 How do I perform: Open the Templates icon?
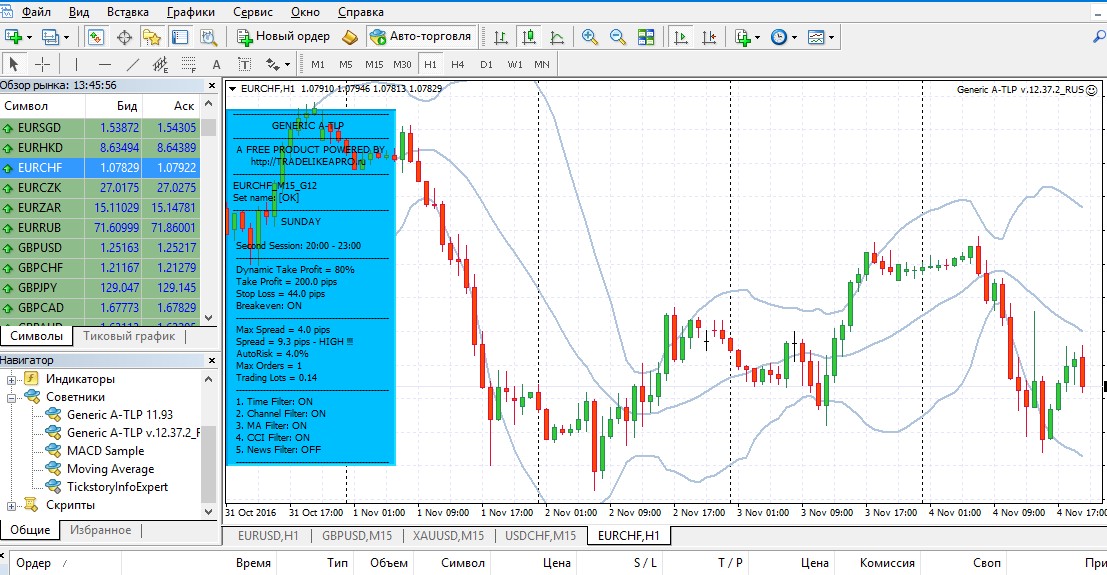816,37
